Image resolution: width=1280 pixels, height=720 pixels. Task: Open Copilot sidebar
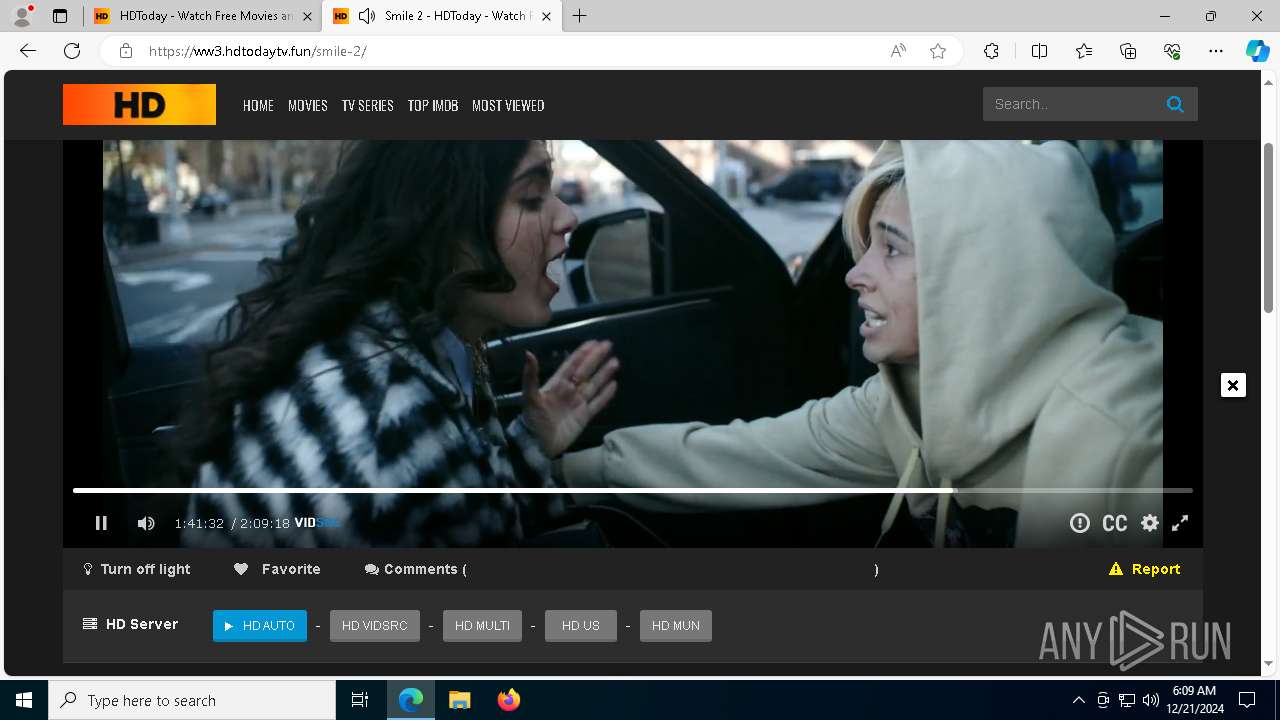[1257, 51]
